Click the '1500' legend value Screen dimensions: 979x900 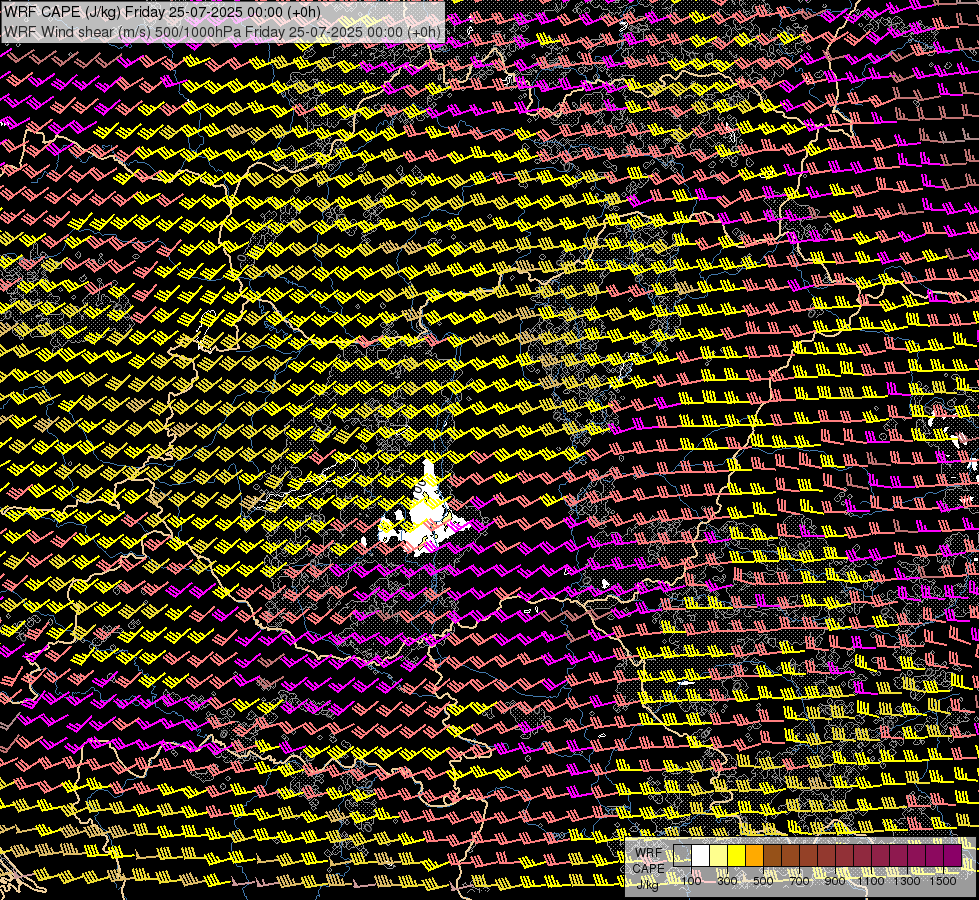(x=943, y=881)
